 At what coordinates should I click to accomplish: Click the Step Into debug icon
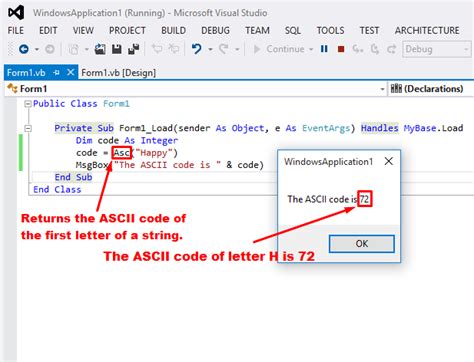tap(358, 49)
